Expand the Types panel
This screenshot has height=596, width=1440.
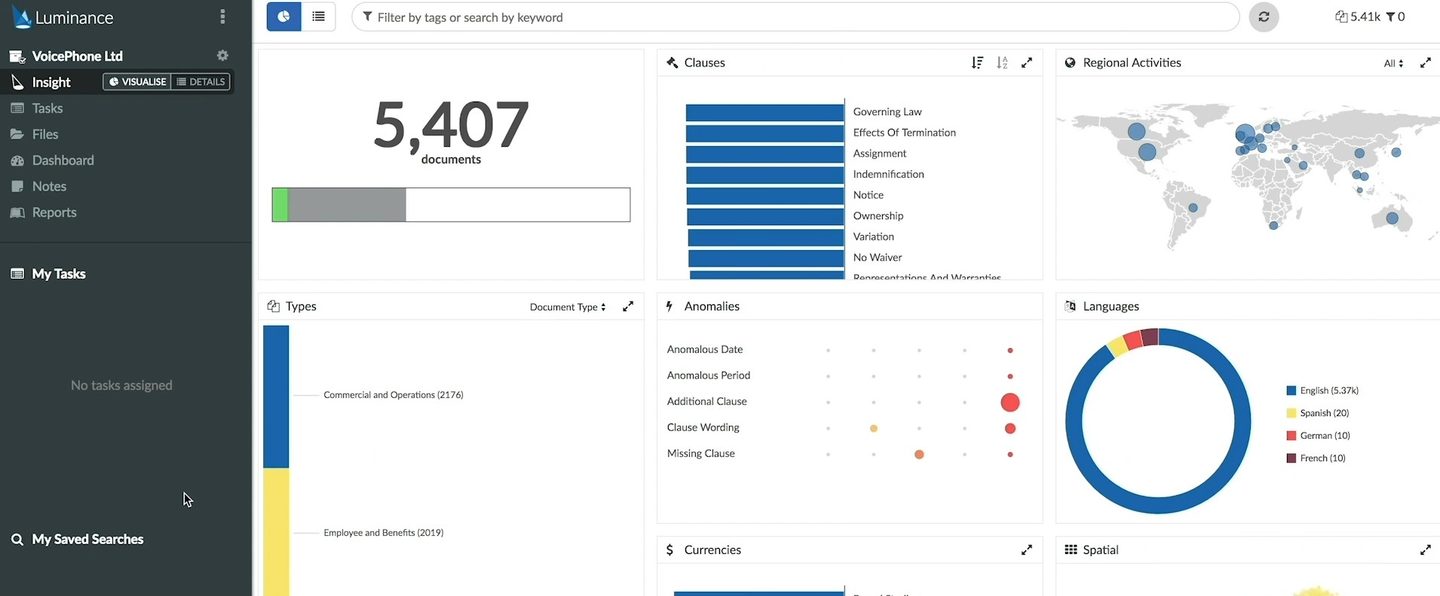[628, 306]
